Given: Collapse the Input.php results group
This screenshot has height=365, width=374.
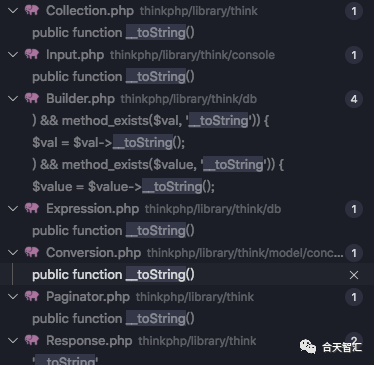Looking at the screenshot, I should pyautogui.click(x=13, y=55).
